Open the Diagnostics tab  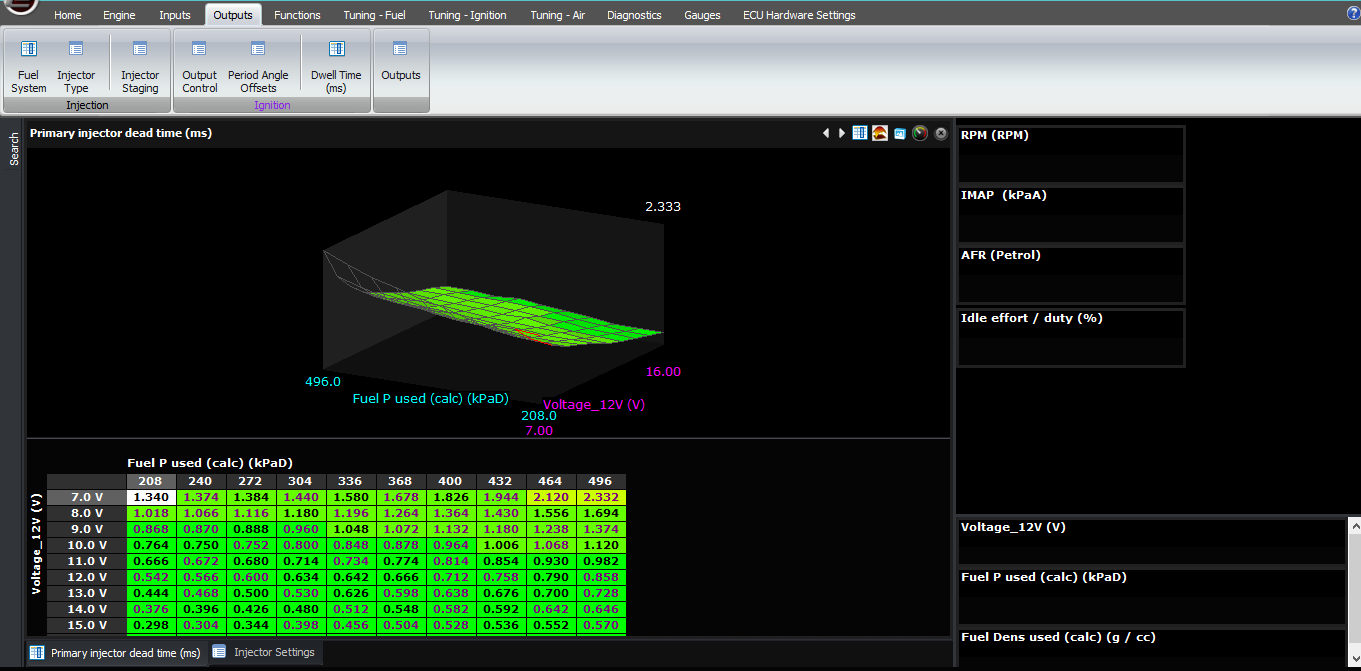[634, 15]
